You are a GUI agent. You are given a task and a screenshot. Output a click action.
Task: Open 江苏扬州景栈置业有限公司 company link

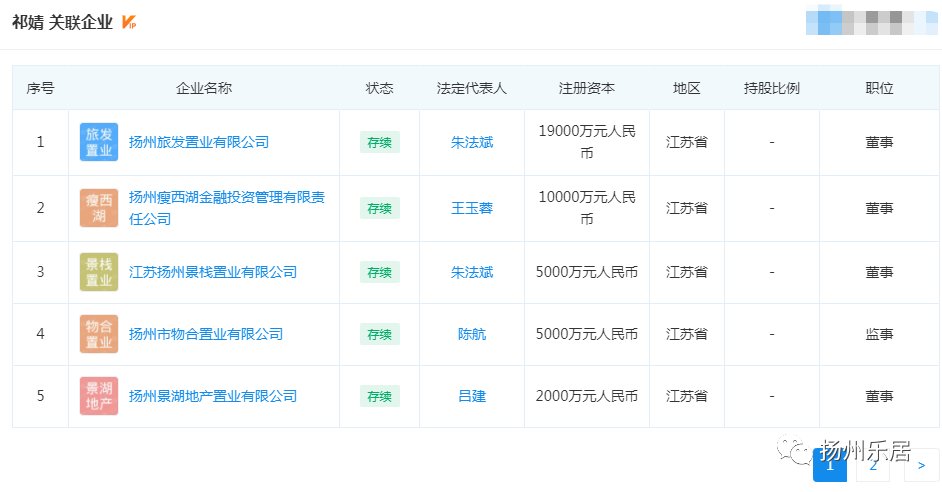pos(213,272)
